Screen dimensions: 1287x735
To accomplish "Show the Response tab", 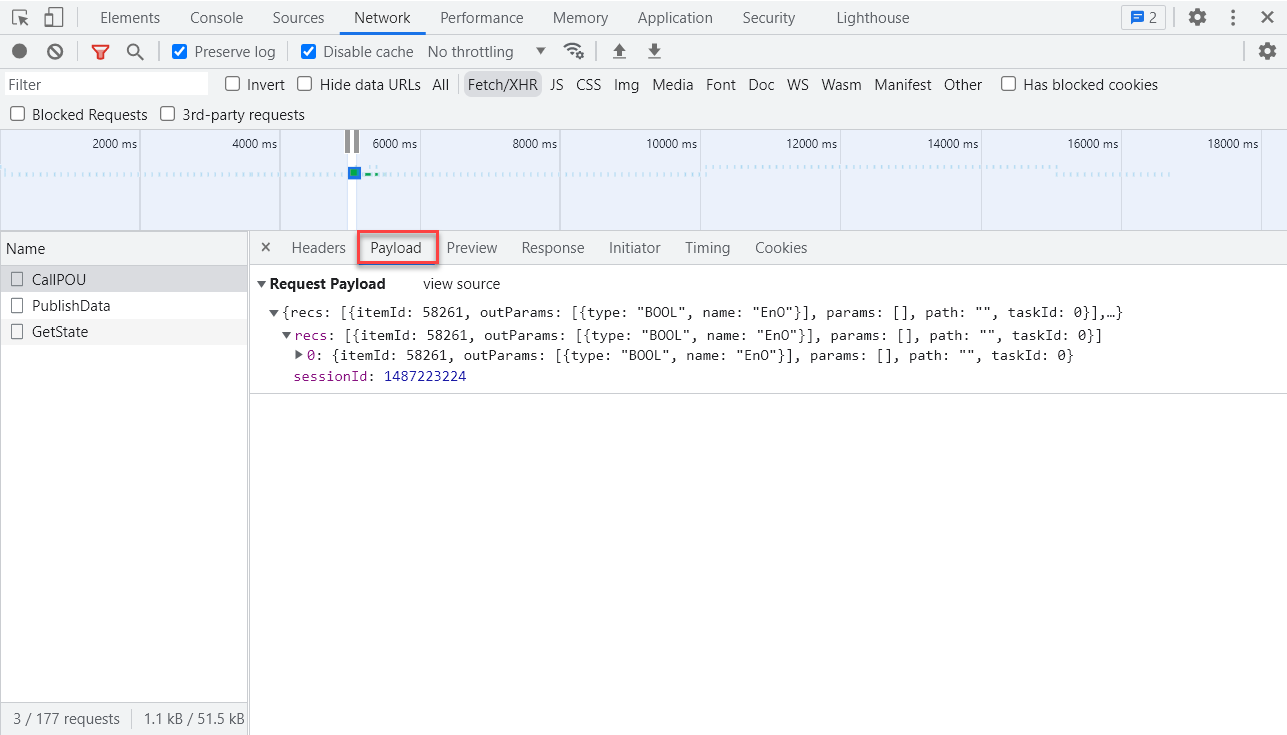I will pyautogui.click(x=553, y=248).
